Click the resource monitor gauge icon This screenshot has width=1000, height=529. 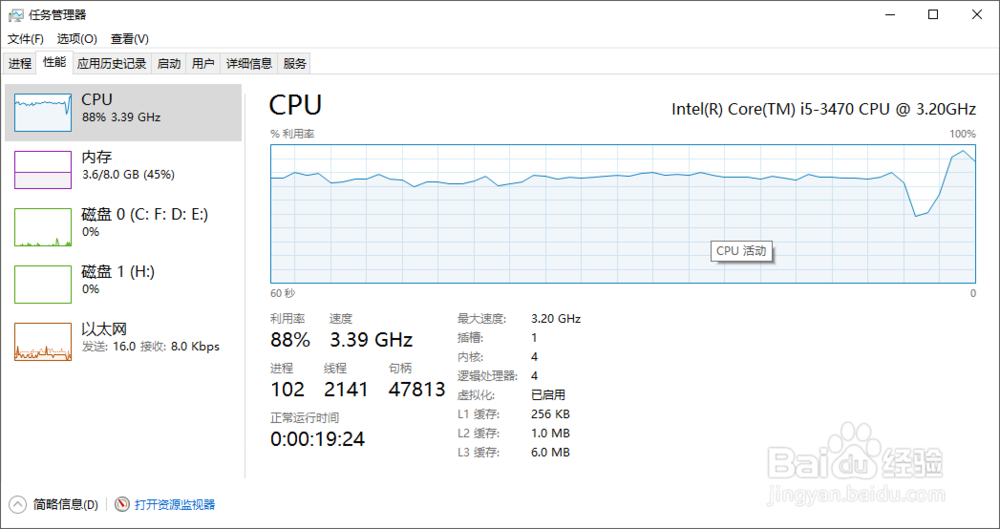coord(122,505)
